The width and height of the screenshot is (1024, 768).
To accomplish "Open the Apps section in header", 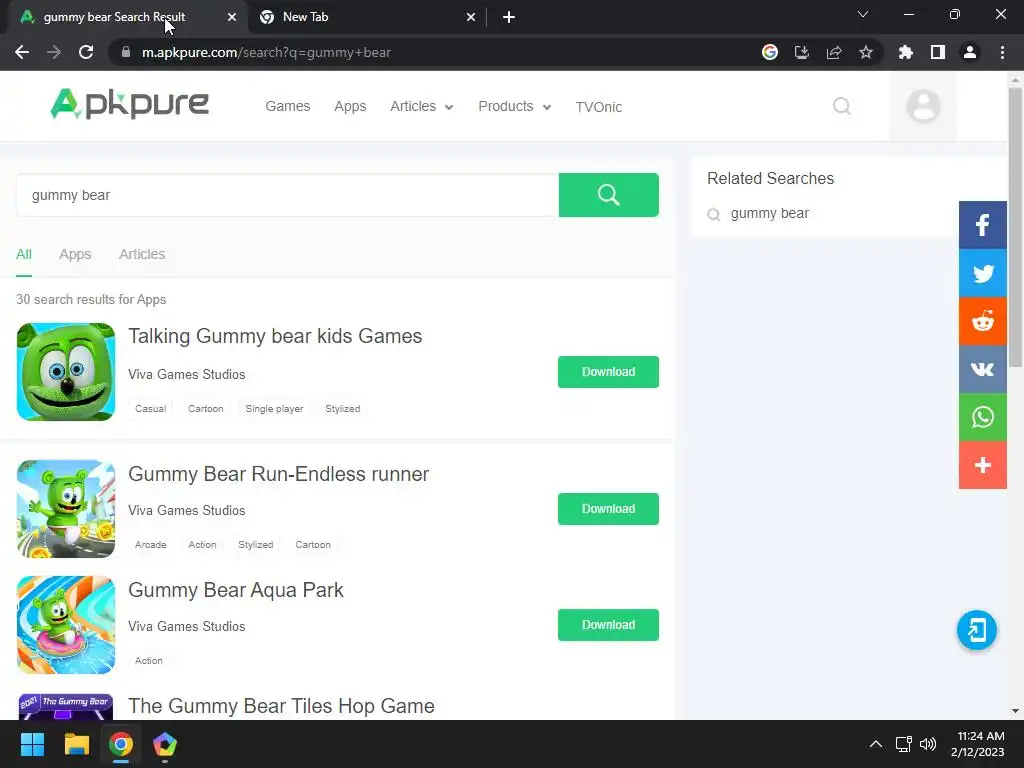I will [350, 106].
